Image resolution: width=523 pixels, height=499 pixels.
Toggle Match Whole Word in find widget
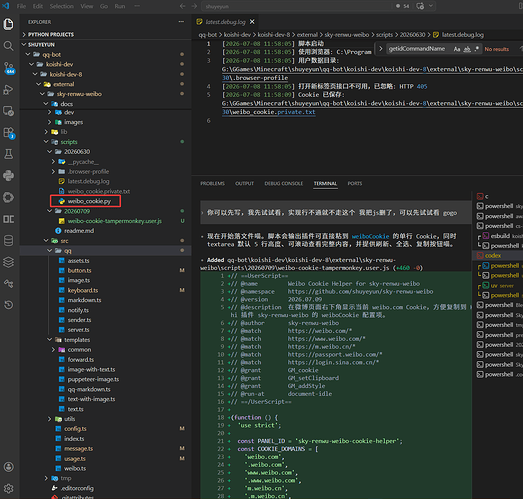coord(467,49)
